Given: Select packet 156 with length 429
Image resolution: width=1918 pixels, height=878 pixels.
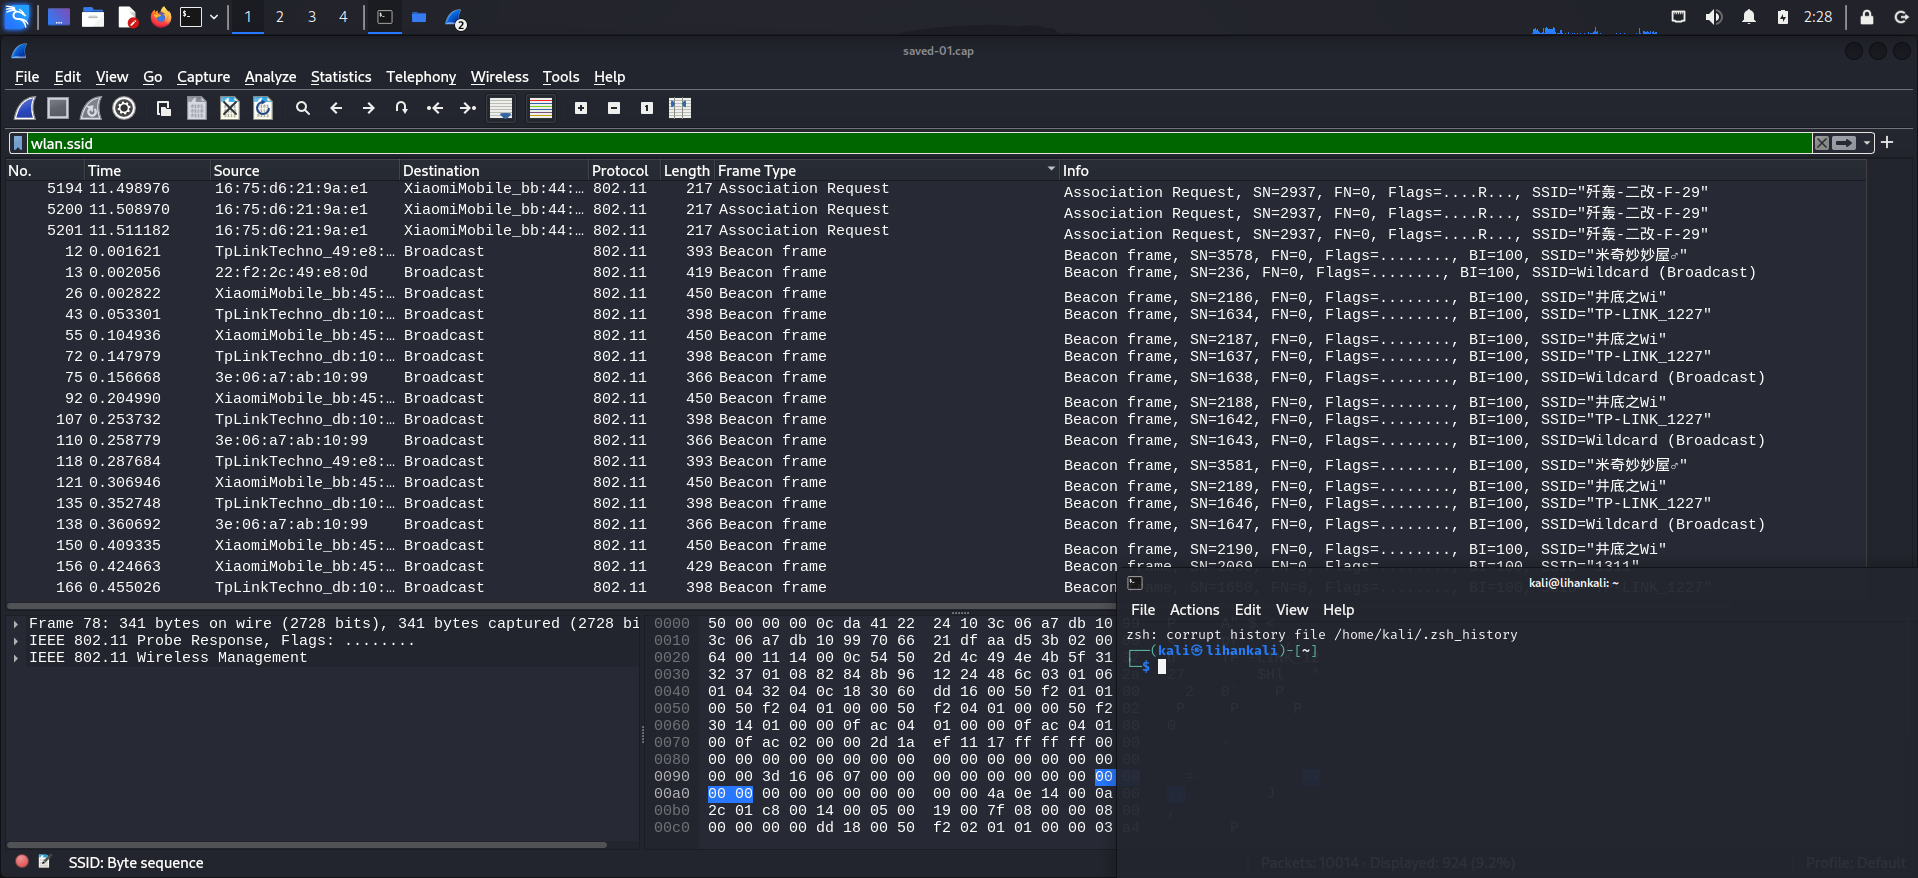Looking at the screenshot, I should [935, 567].
